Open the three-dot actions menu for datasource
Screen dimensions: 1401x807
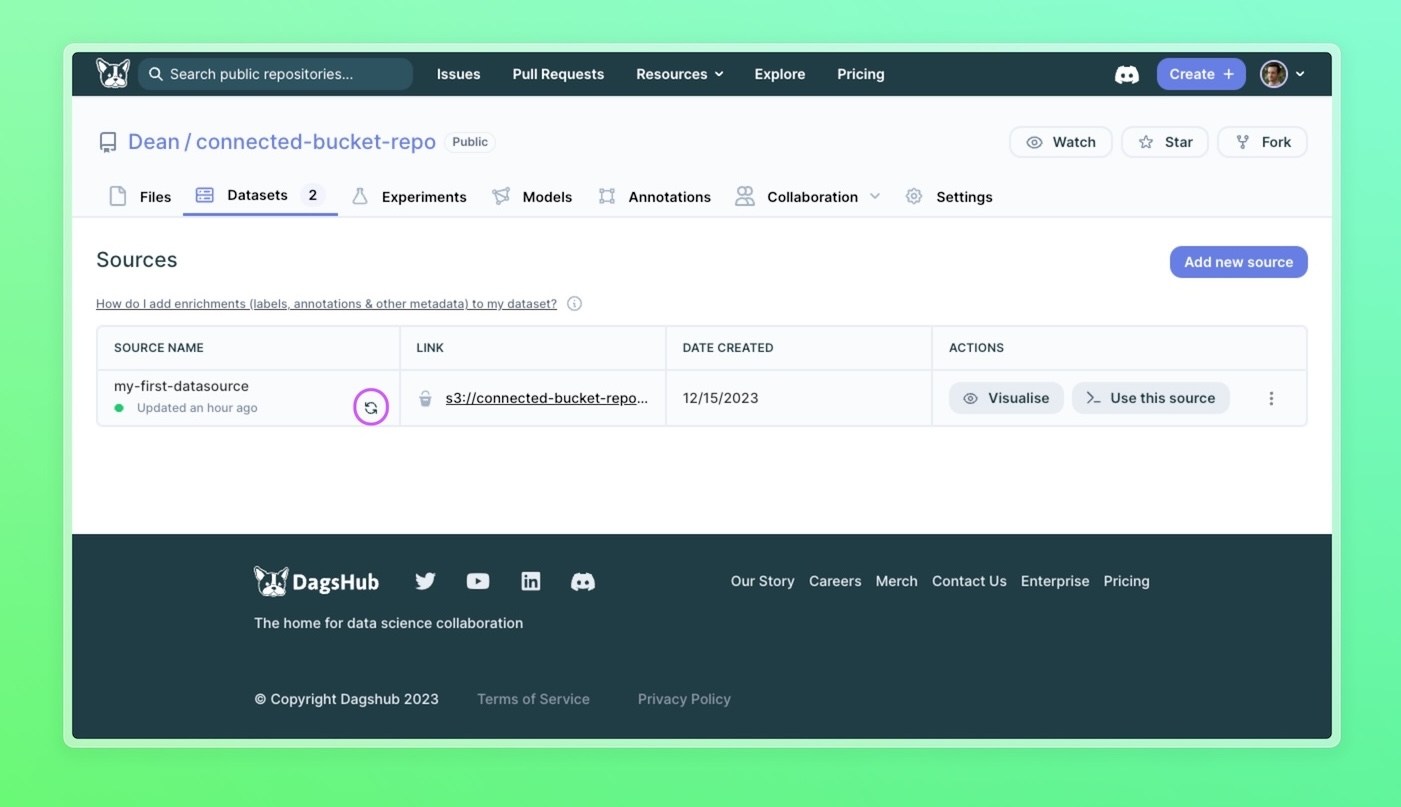(1271, 398)
